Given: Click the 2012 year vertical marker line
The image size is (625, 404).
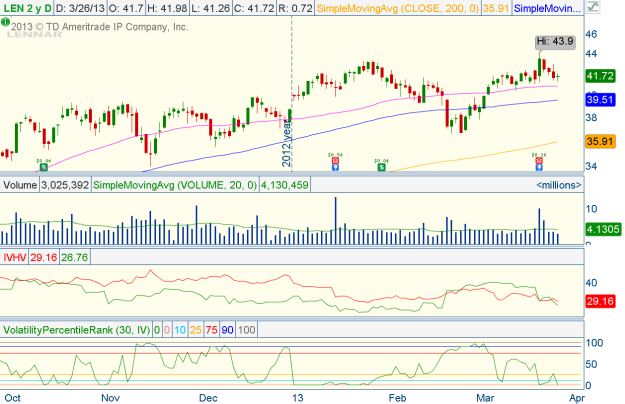Looking at the screenshot, I should (x=291, y=100).
